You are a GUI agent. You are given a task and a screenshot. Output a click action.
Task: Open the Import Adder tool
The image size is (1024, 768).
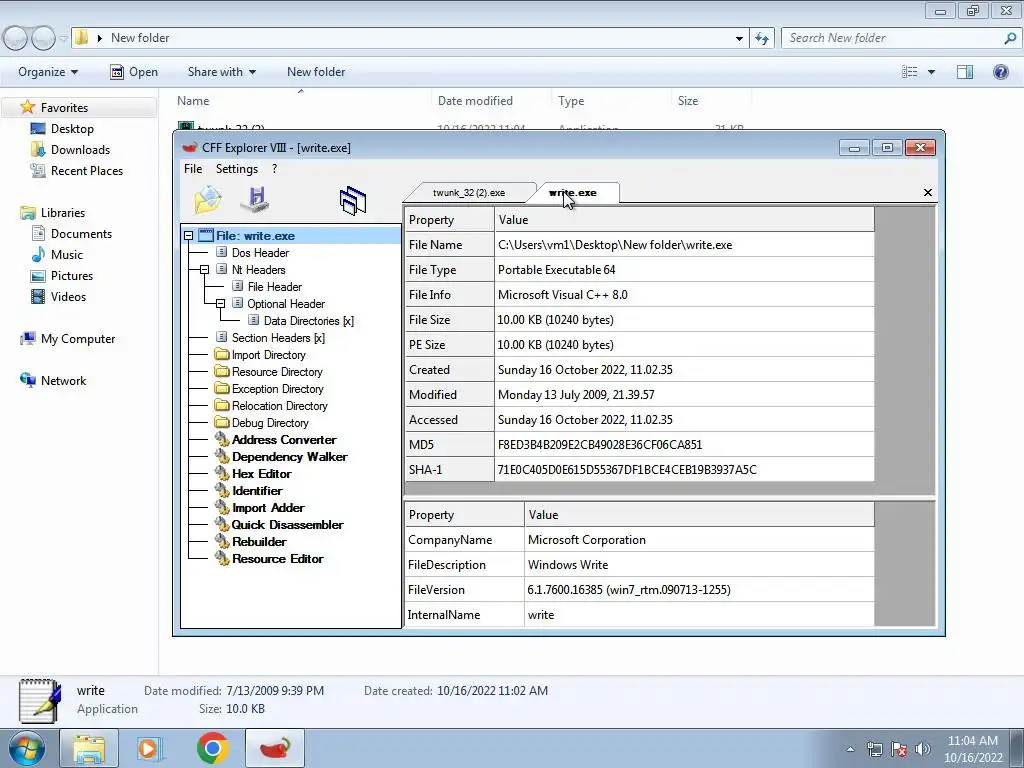pos(268,507)
